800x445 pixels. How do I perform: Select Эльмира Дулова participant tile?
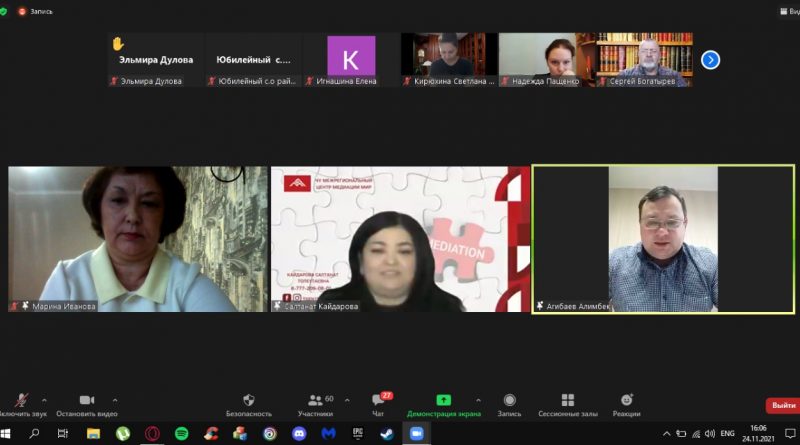(156, 60)
